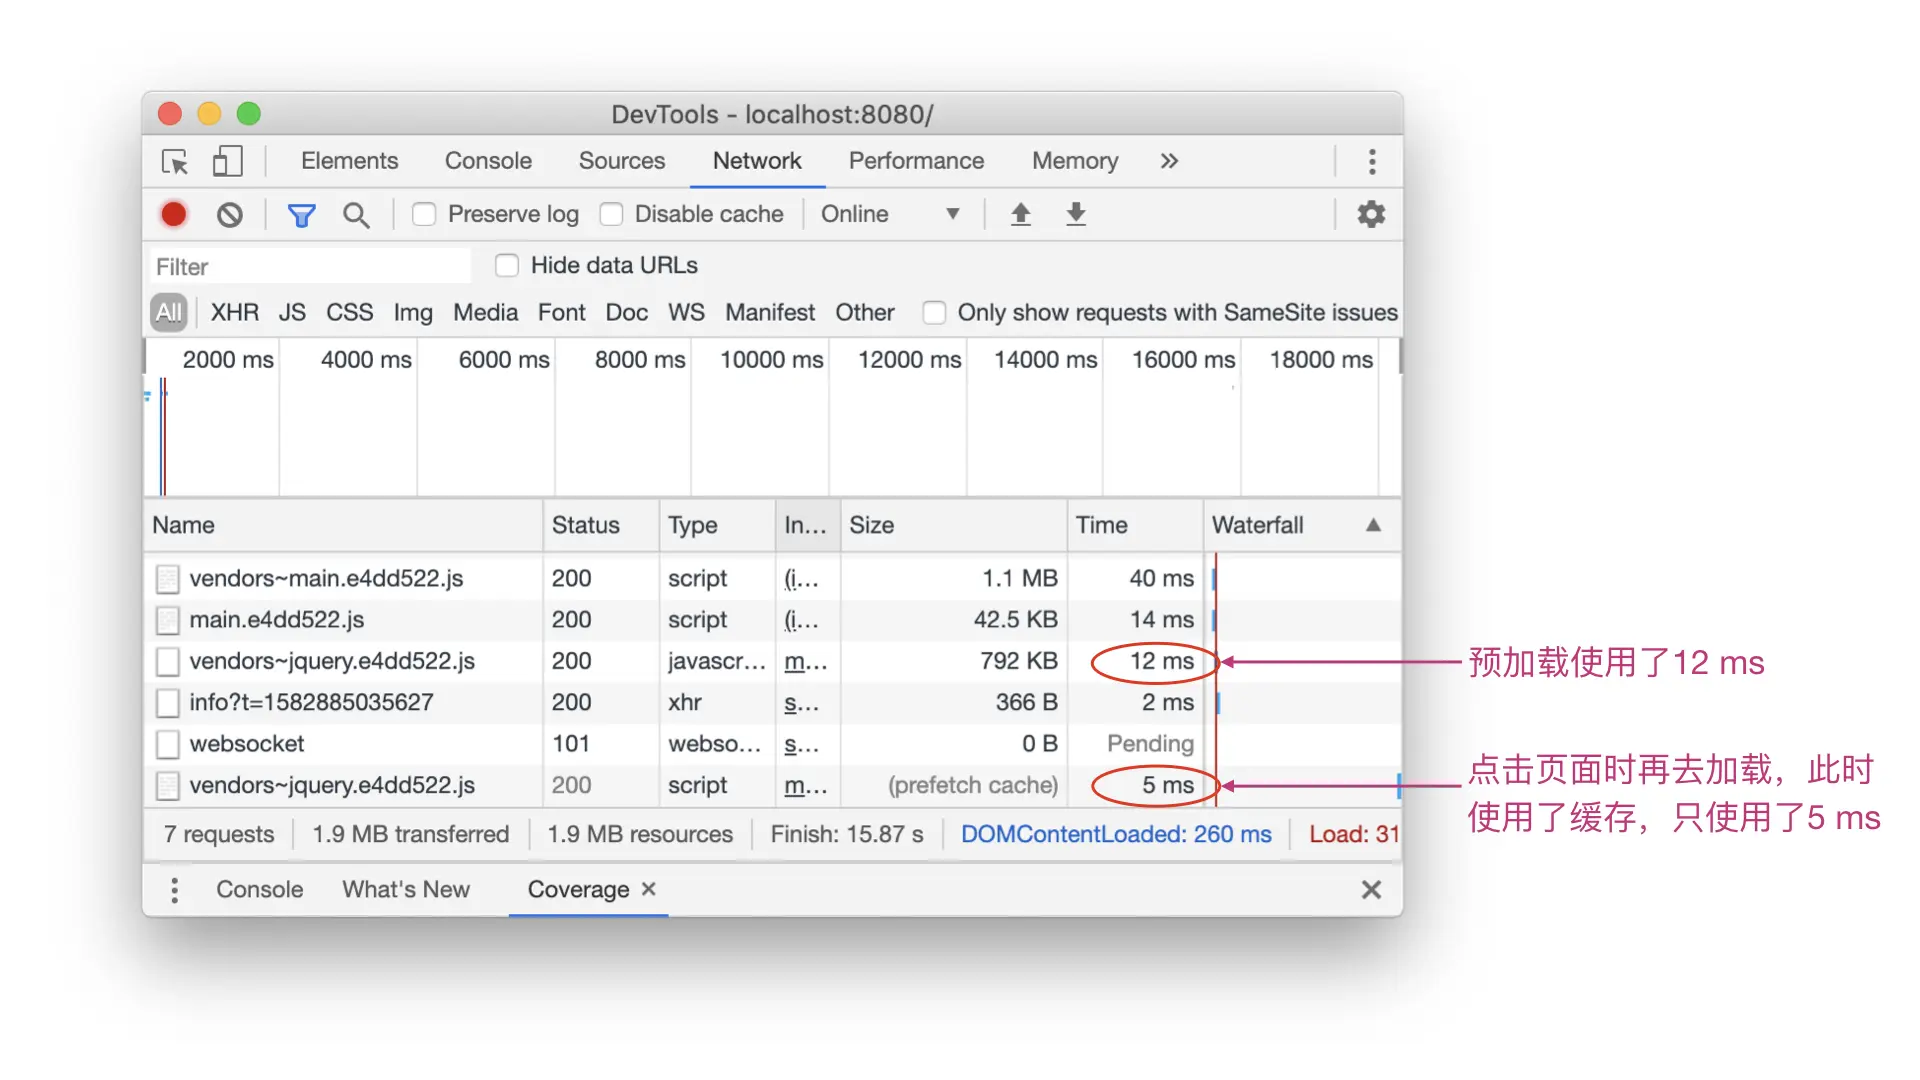Toggle the device toolbar icon

[227, 162]
